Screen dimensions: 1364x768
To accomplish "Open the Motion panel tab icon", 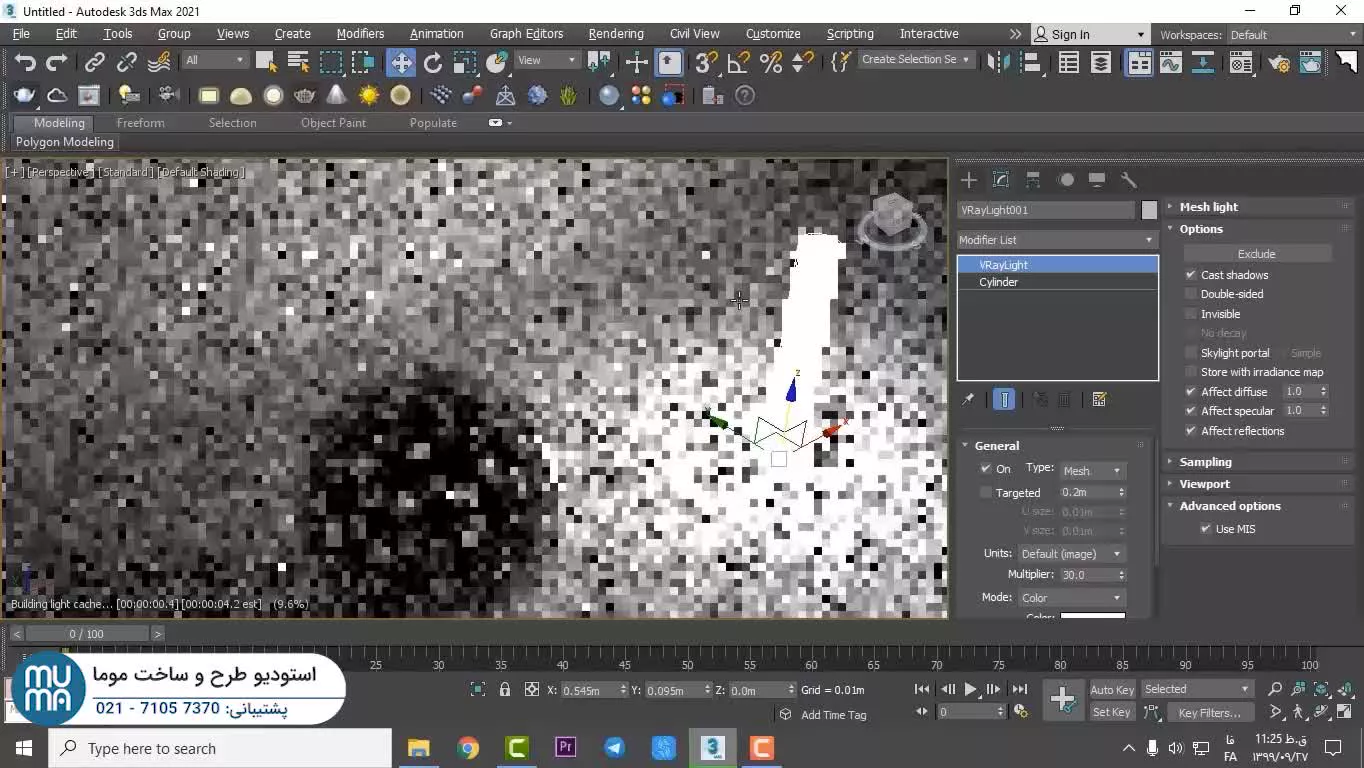I will 1066,180.
